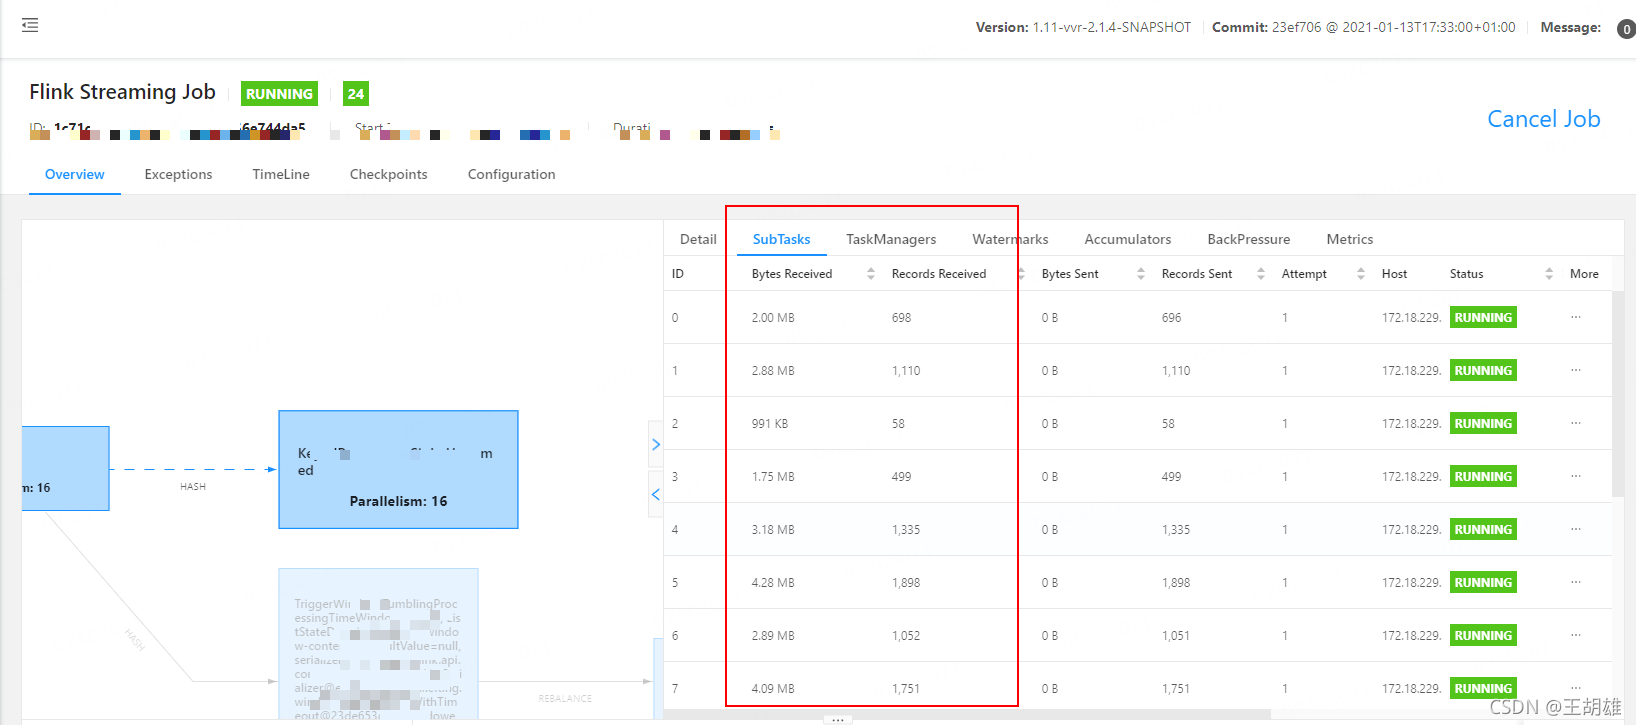Image resolution: width=1636 pixels, height=725 pixels.
Task: Open More options for subtask 0
Action: click(x=1576, y=317)
